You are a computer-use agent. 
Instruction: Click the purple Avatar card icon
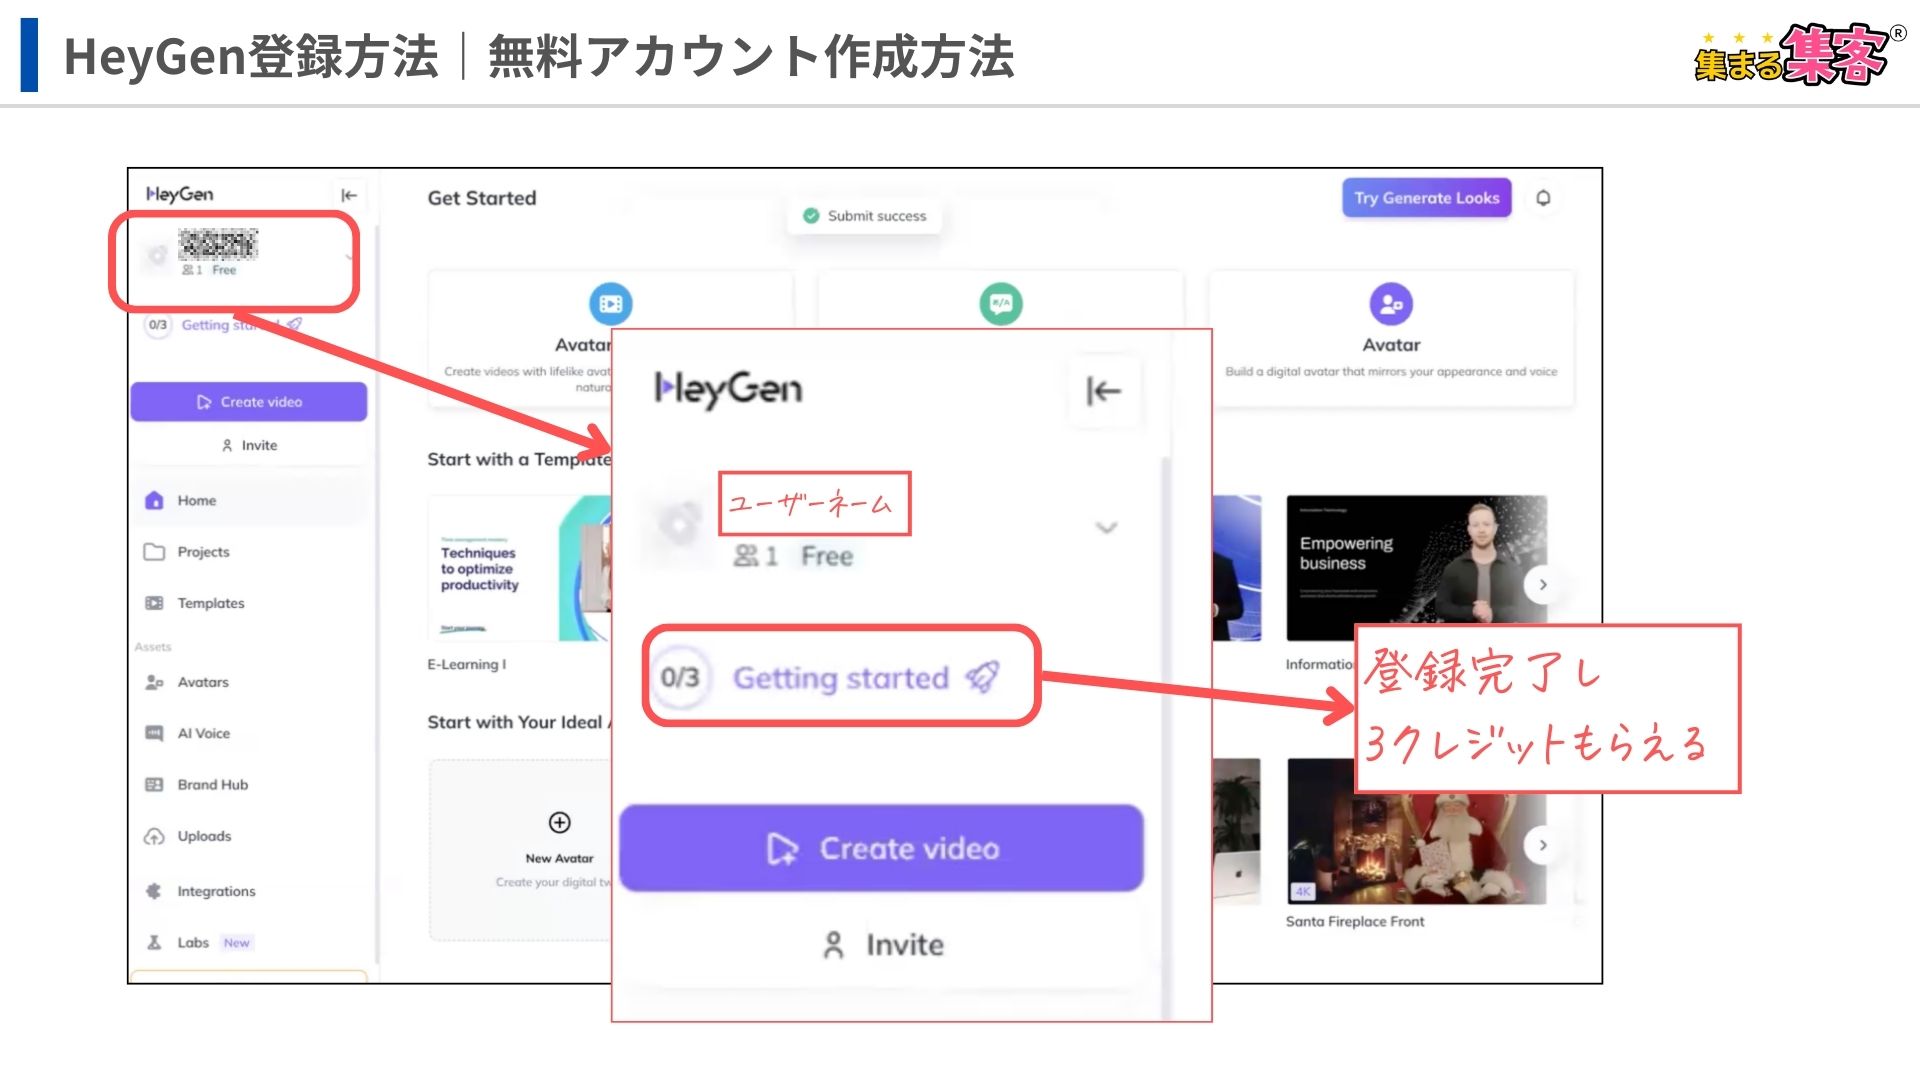click(1391, 304)
